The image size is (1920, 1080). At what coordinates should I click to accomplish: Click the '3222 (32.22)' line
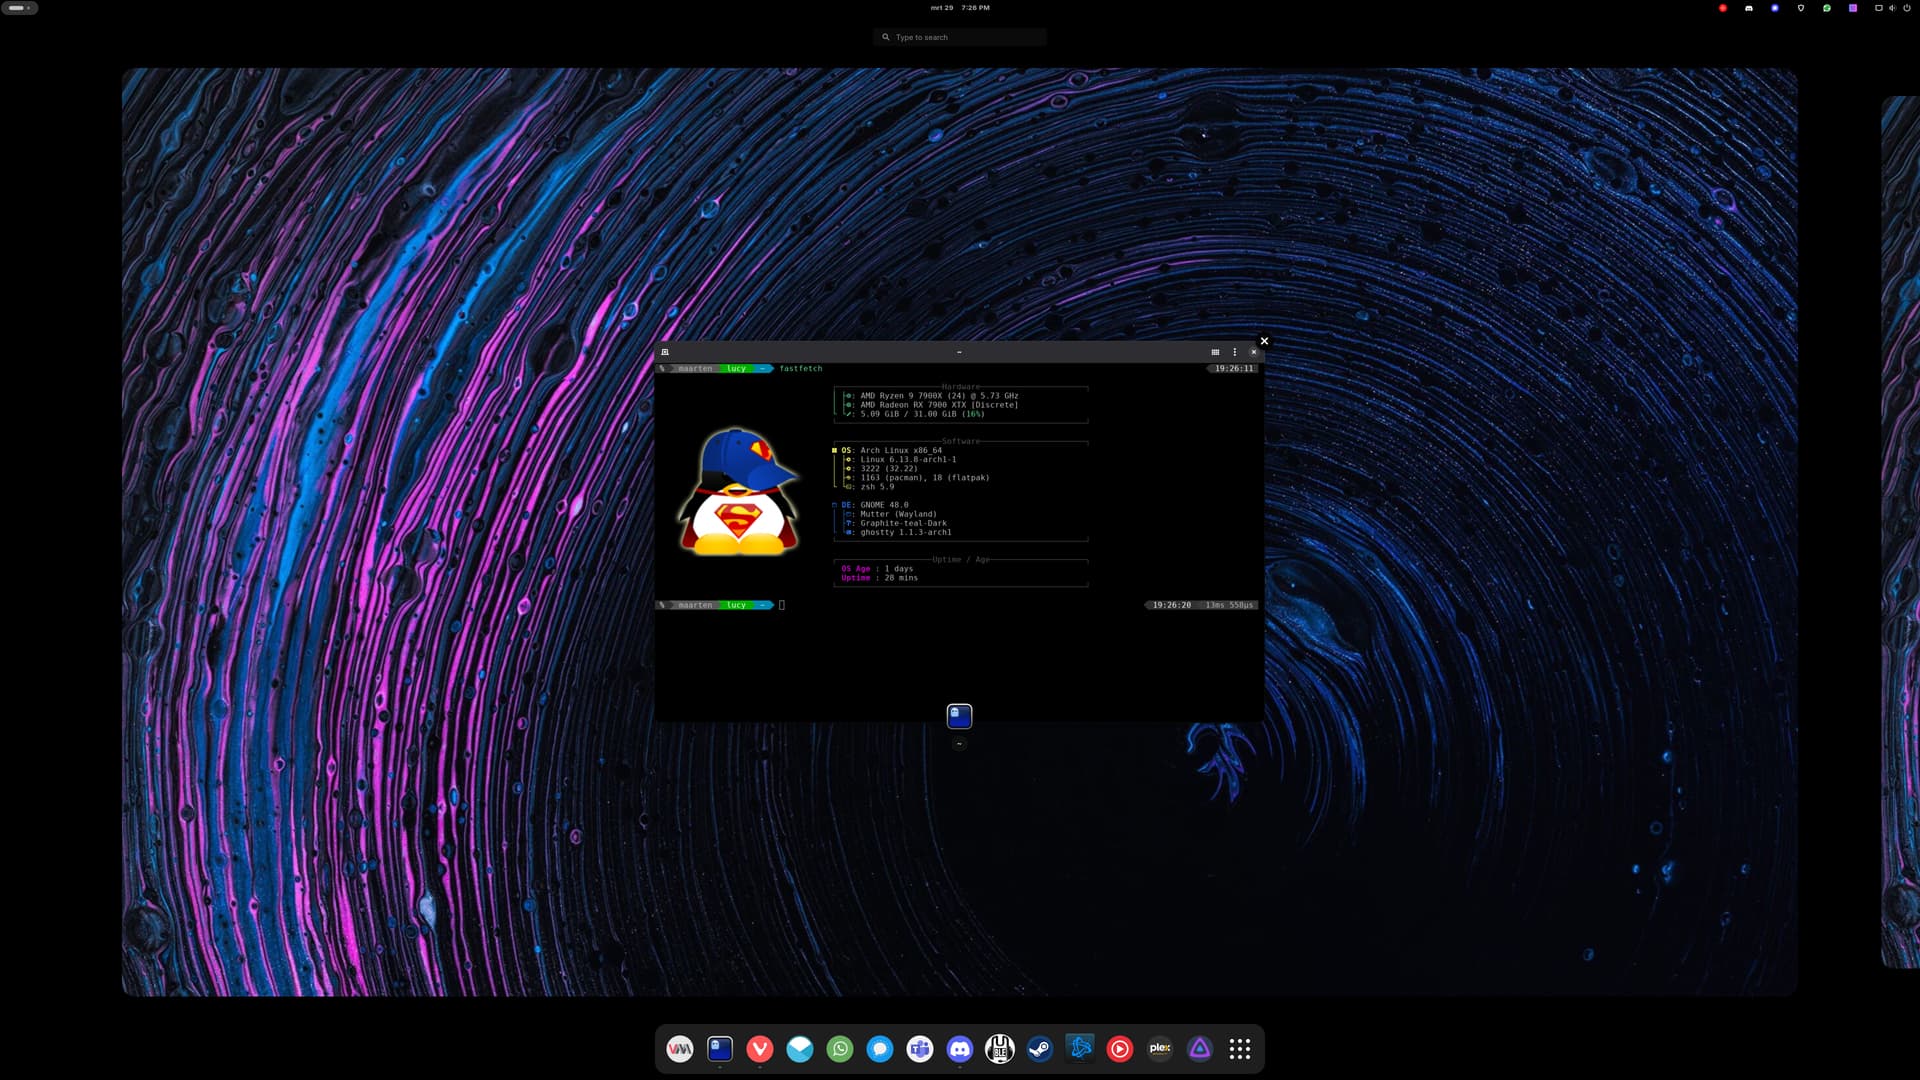point(889,469)
